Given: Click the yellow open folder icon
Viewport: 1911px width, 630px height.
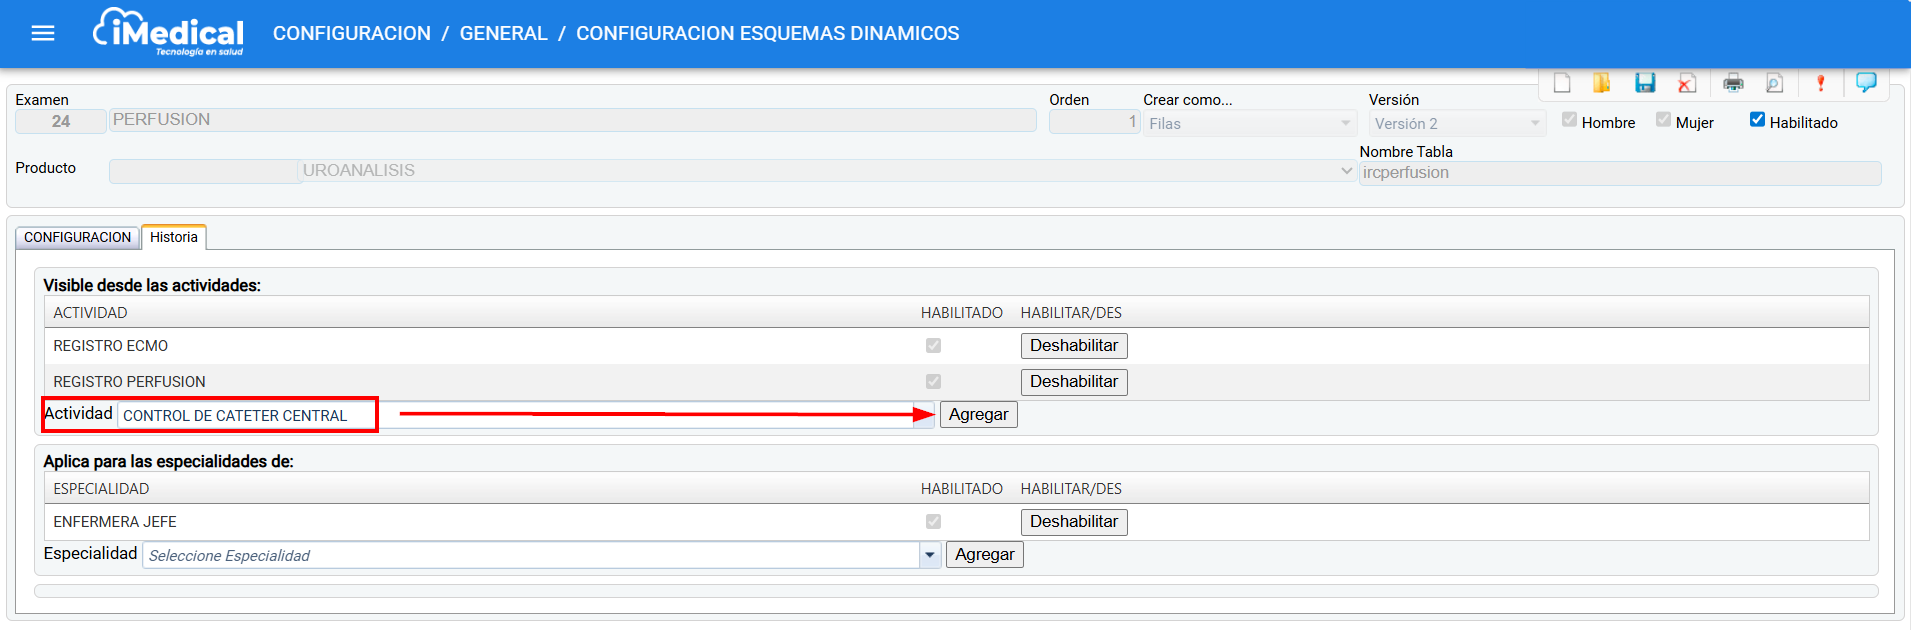Looking at the screenshot, I should point(1601,83).
